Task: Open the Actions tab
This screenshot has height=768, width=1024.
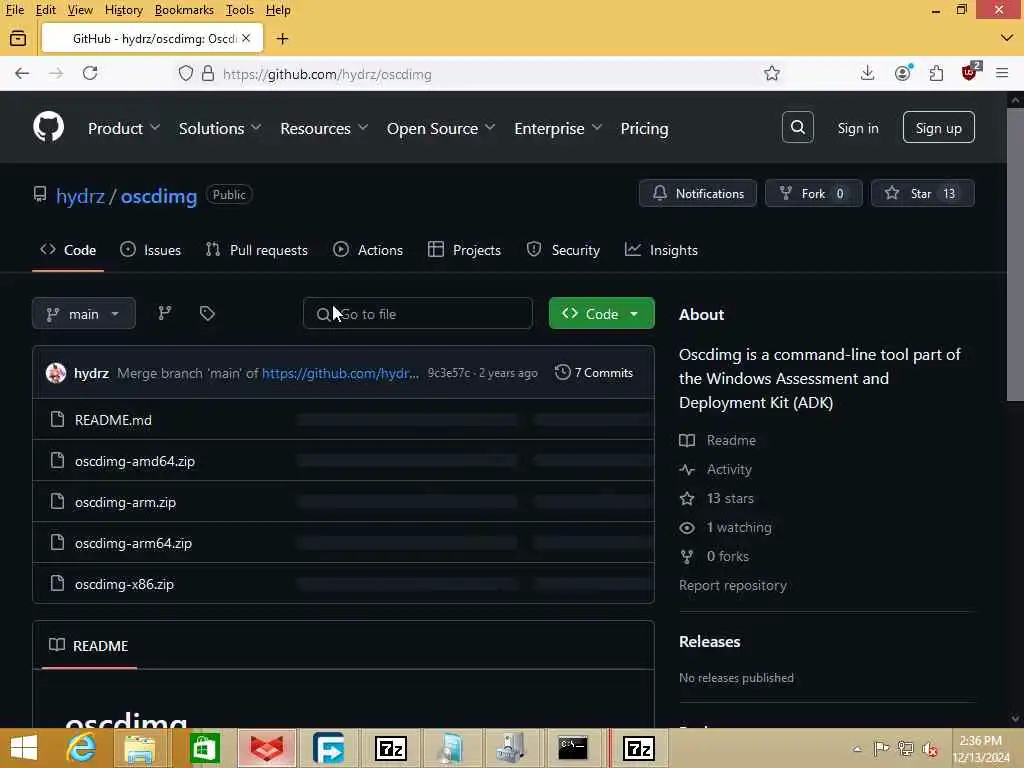Action: click(x=368, y=250)
